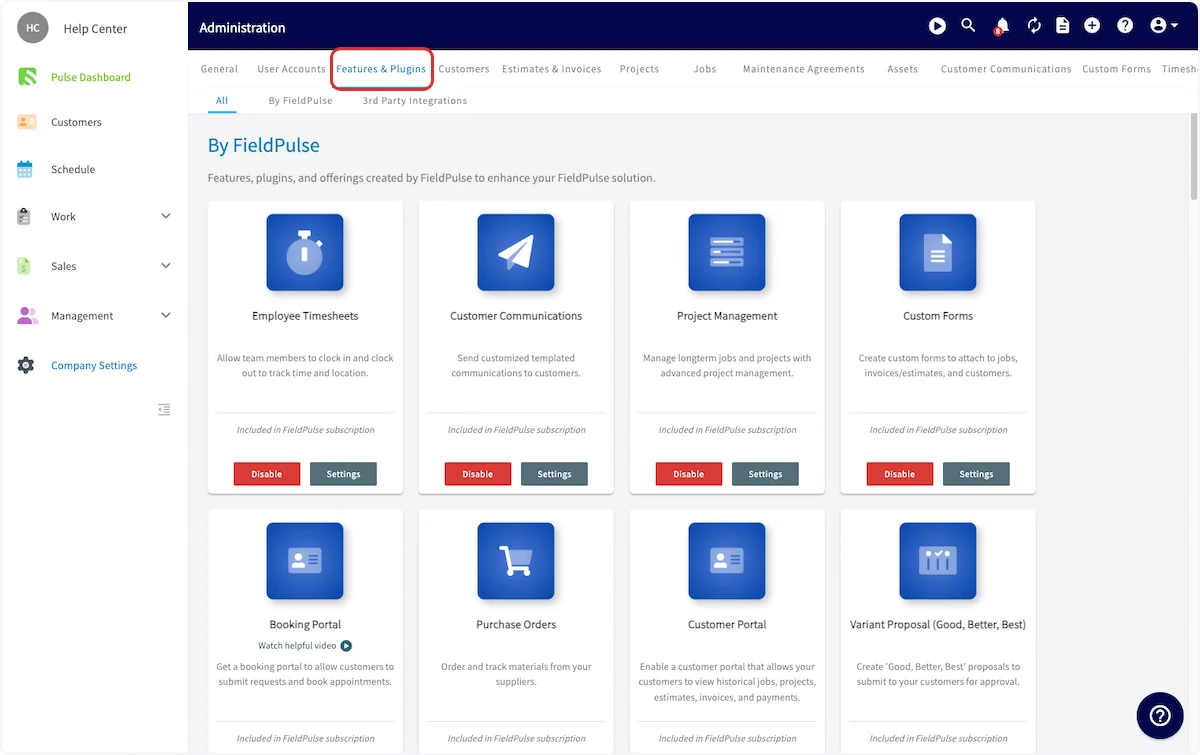Click the Company Settings gear icon
Screen dimensions: 1200x755
pos(26,365)
